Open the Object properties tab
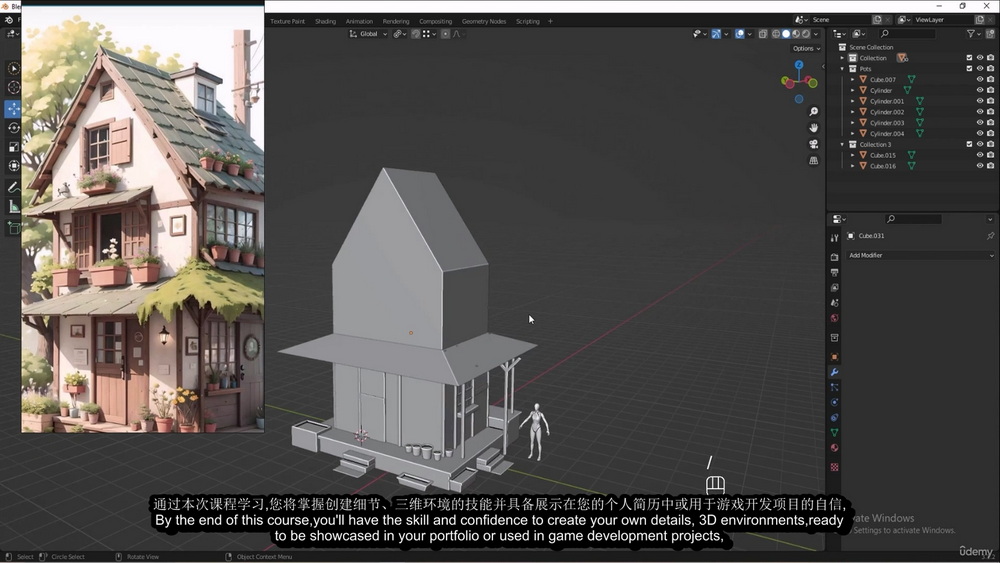This screenshot has width=1000, height=563. (834, 356)
